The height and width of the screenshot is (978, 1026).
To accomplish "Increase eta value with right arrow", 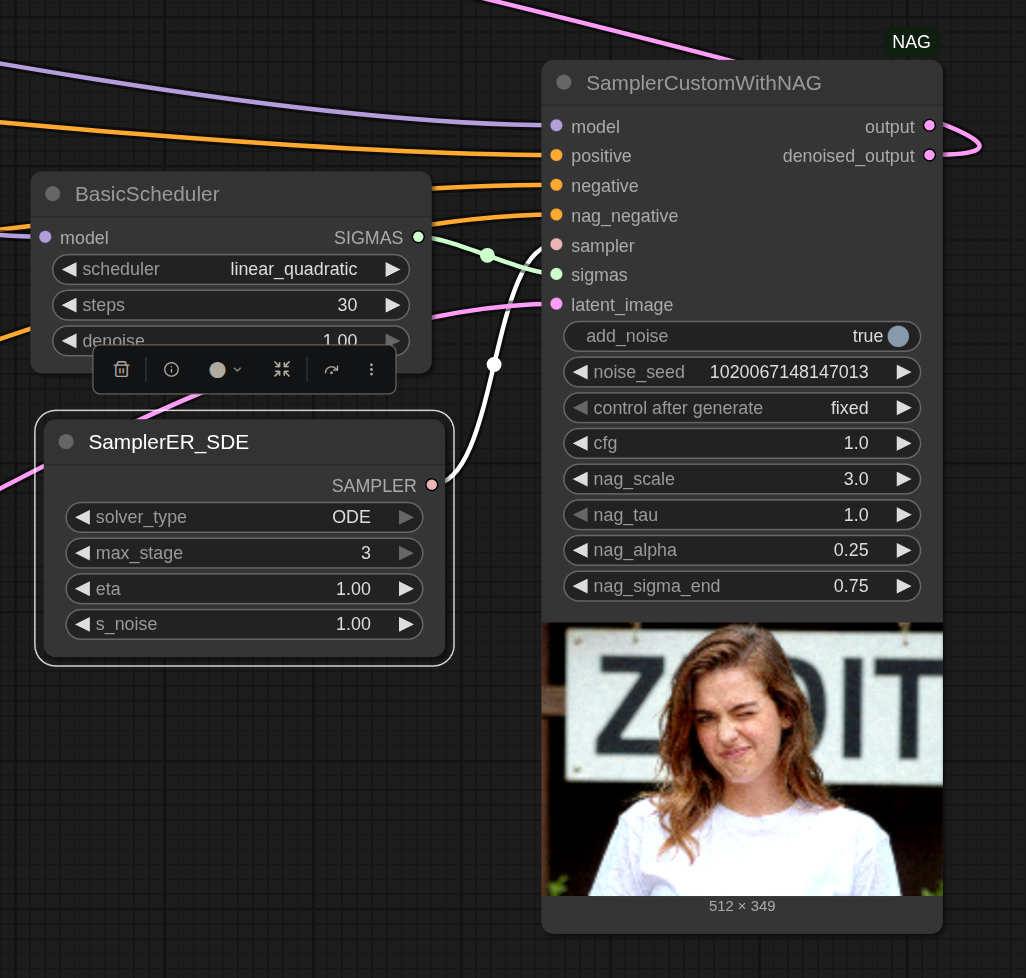I will pyautogui.click(x=406, y=589).
